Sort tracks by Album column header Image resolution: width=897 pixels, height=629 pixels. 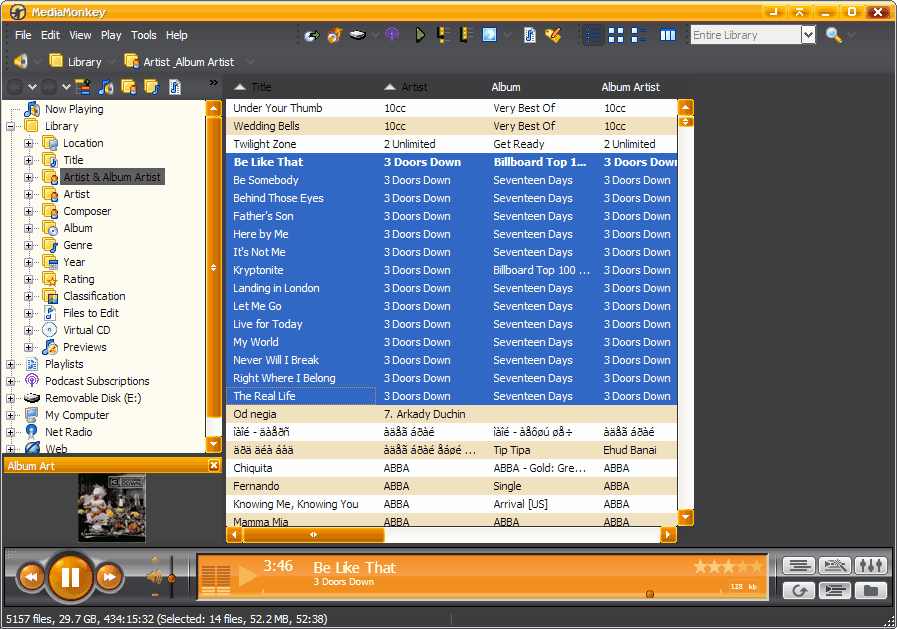tap(506, 87)
